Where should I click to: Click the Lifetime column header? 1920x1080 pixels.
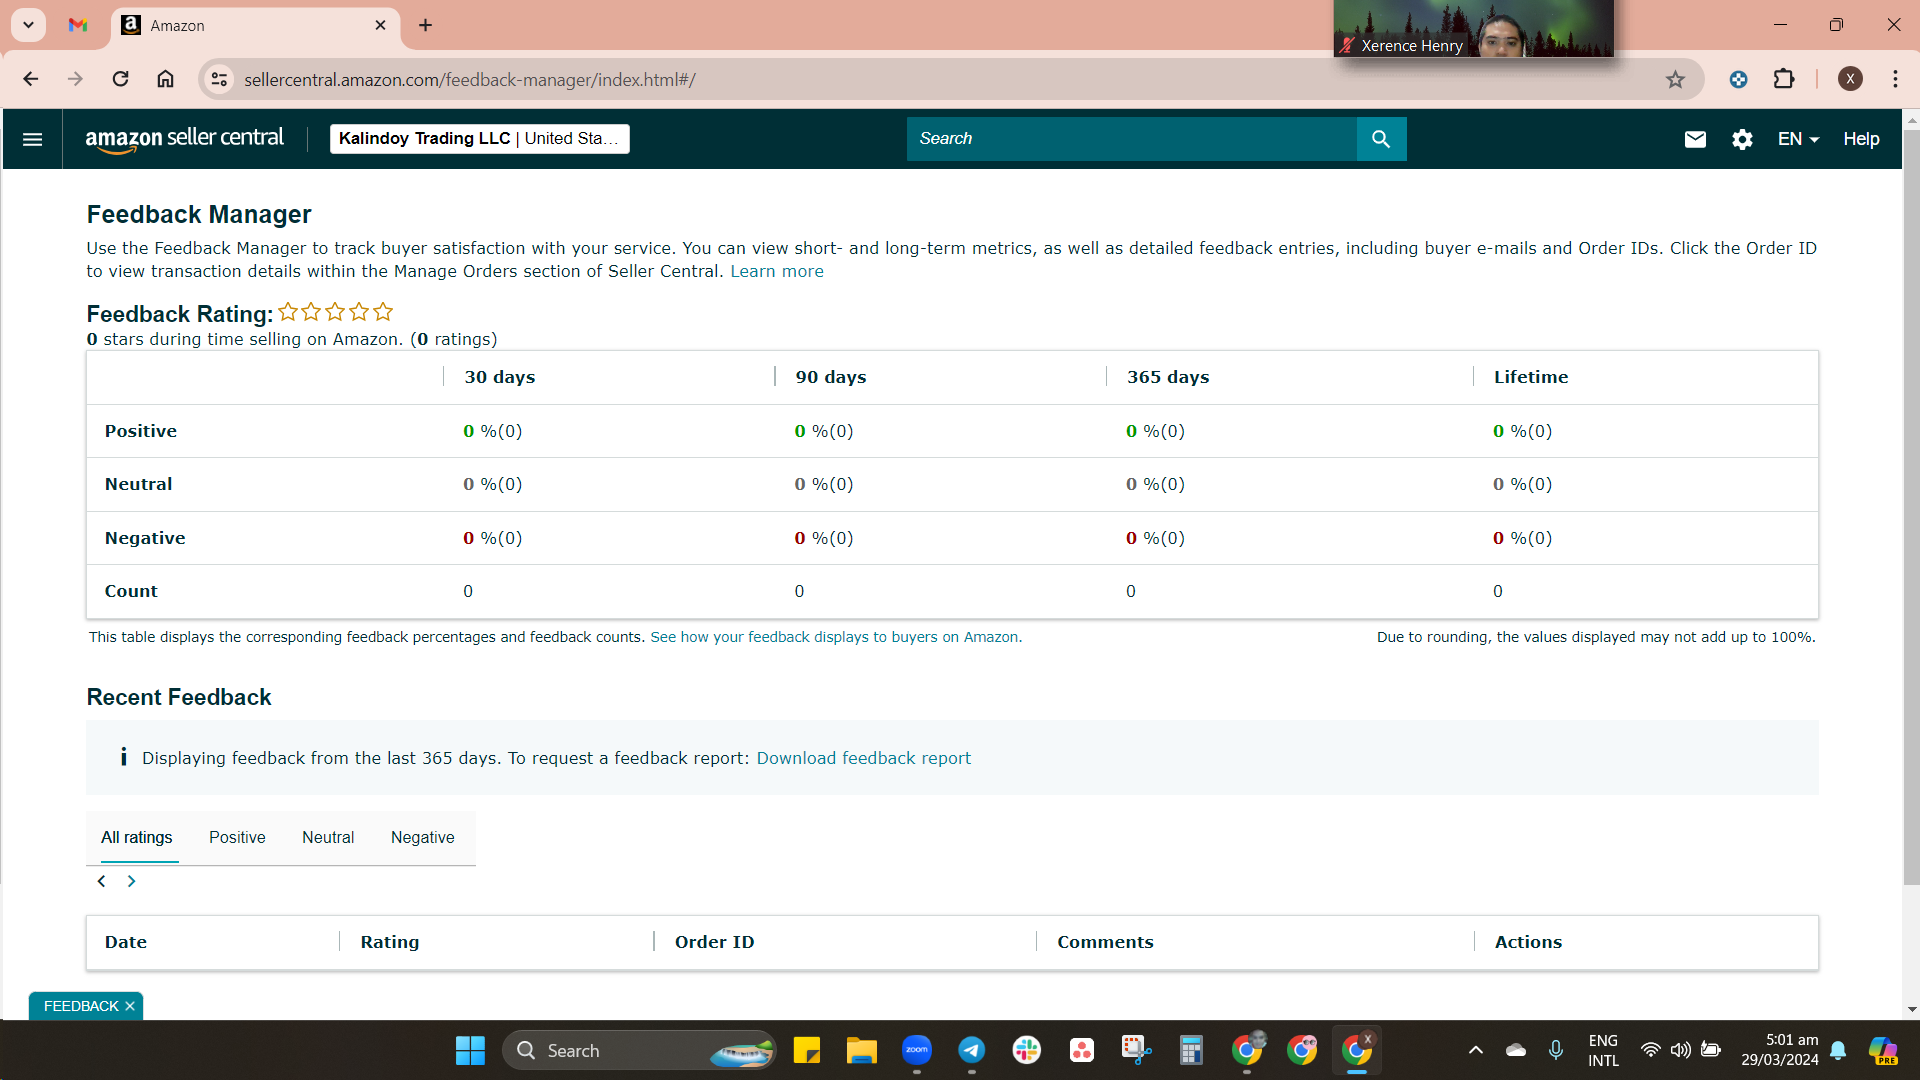click(1531, 377)
